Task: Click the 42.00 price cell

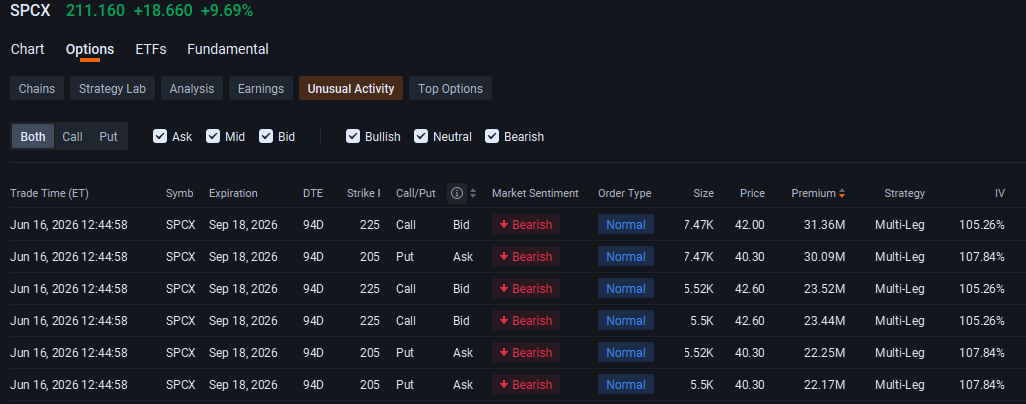Action: [749, 225]
